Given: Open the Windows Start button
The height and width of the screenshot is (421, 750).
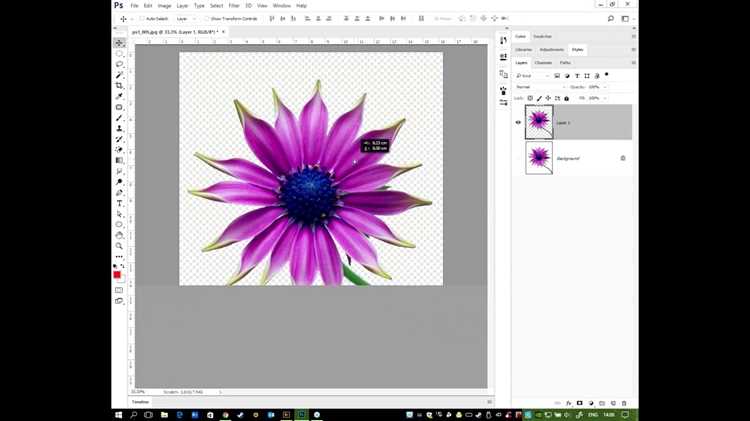Looking at the screenshot, I should coord(119,415).
